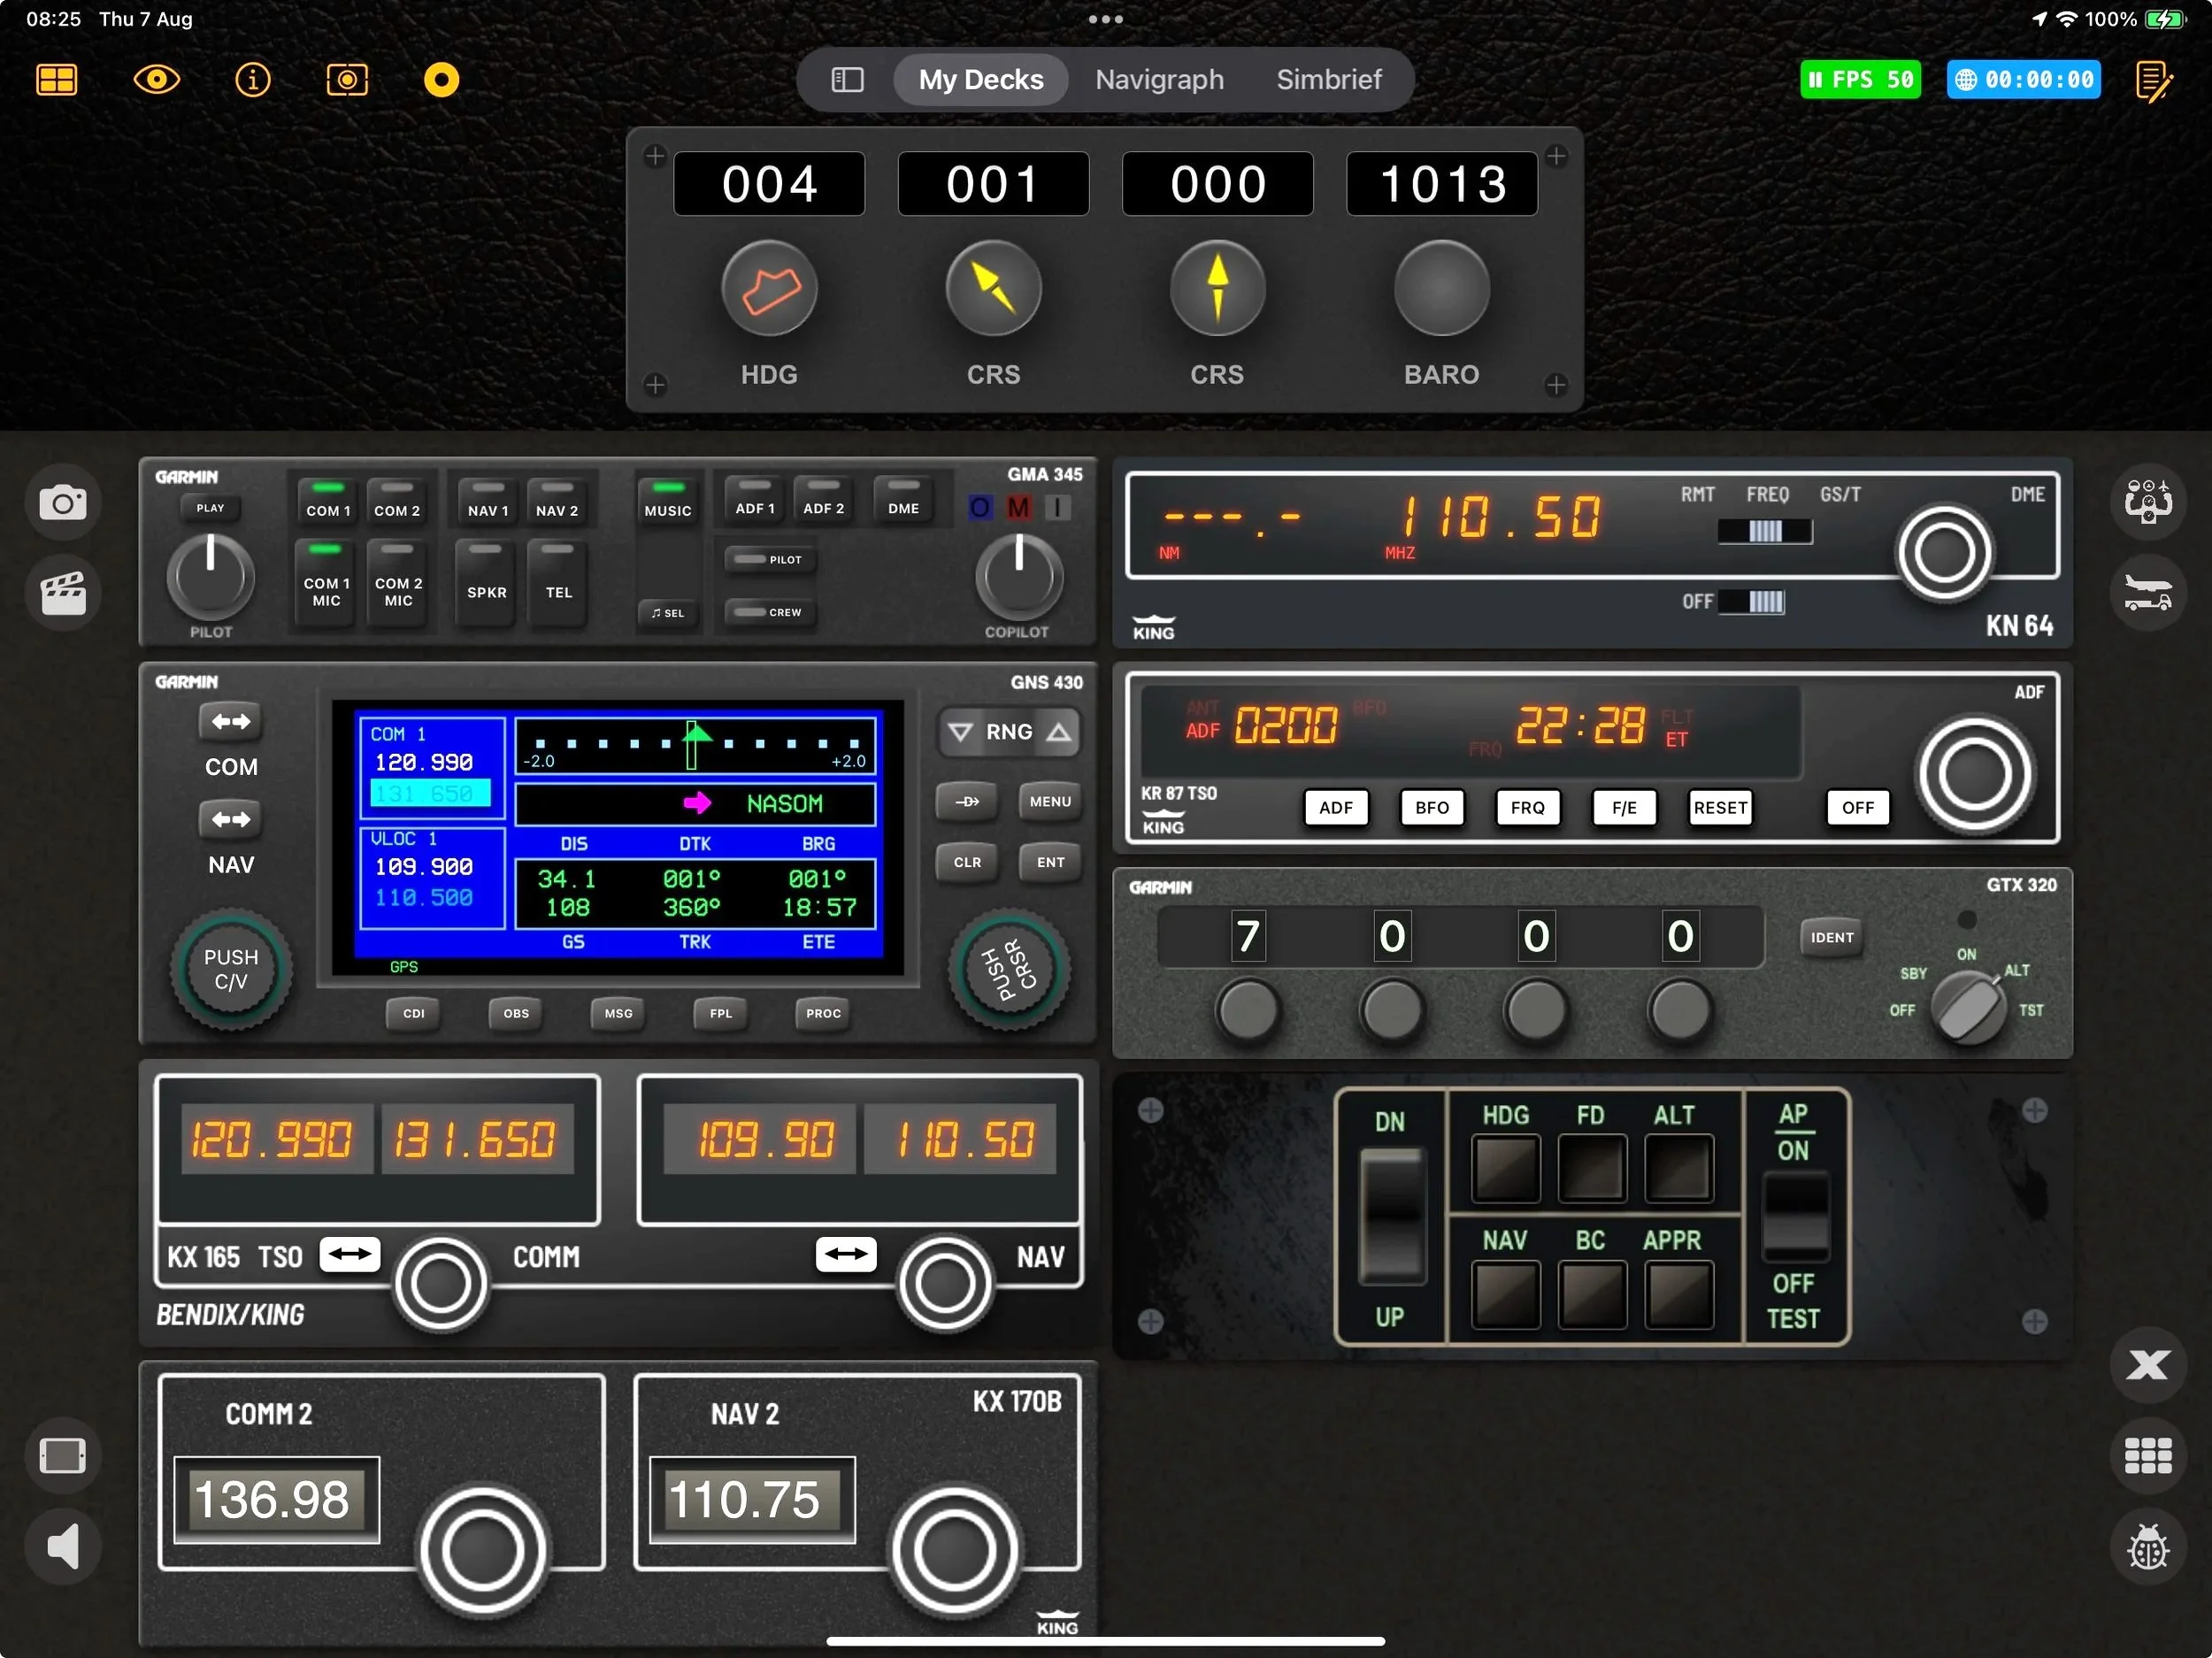Toggle the DME audio button

(904, 499)
